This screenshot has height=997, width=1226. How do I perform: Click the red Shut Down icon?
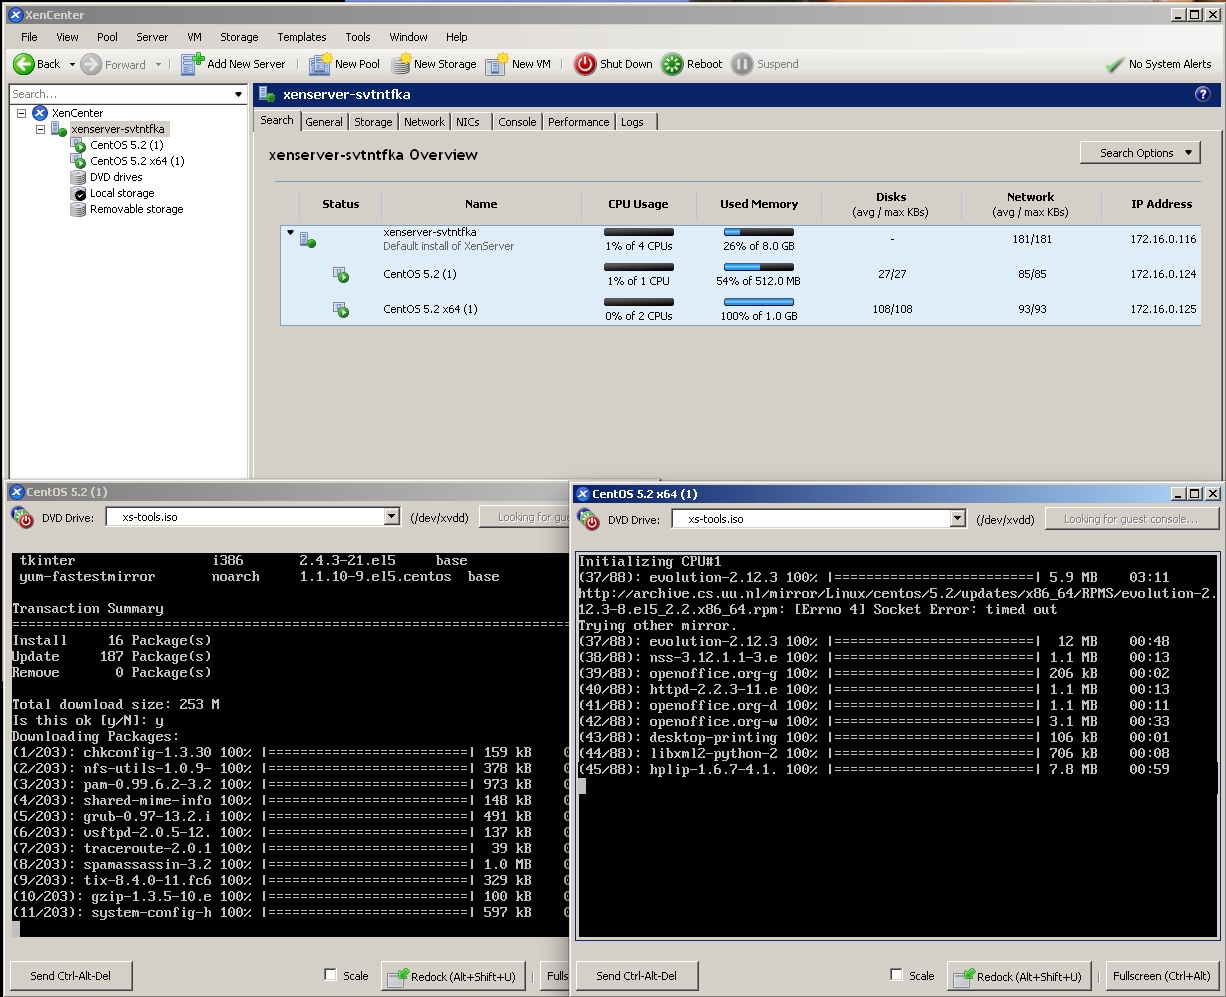pyautogui.click(x=585, y=64)
